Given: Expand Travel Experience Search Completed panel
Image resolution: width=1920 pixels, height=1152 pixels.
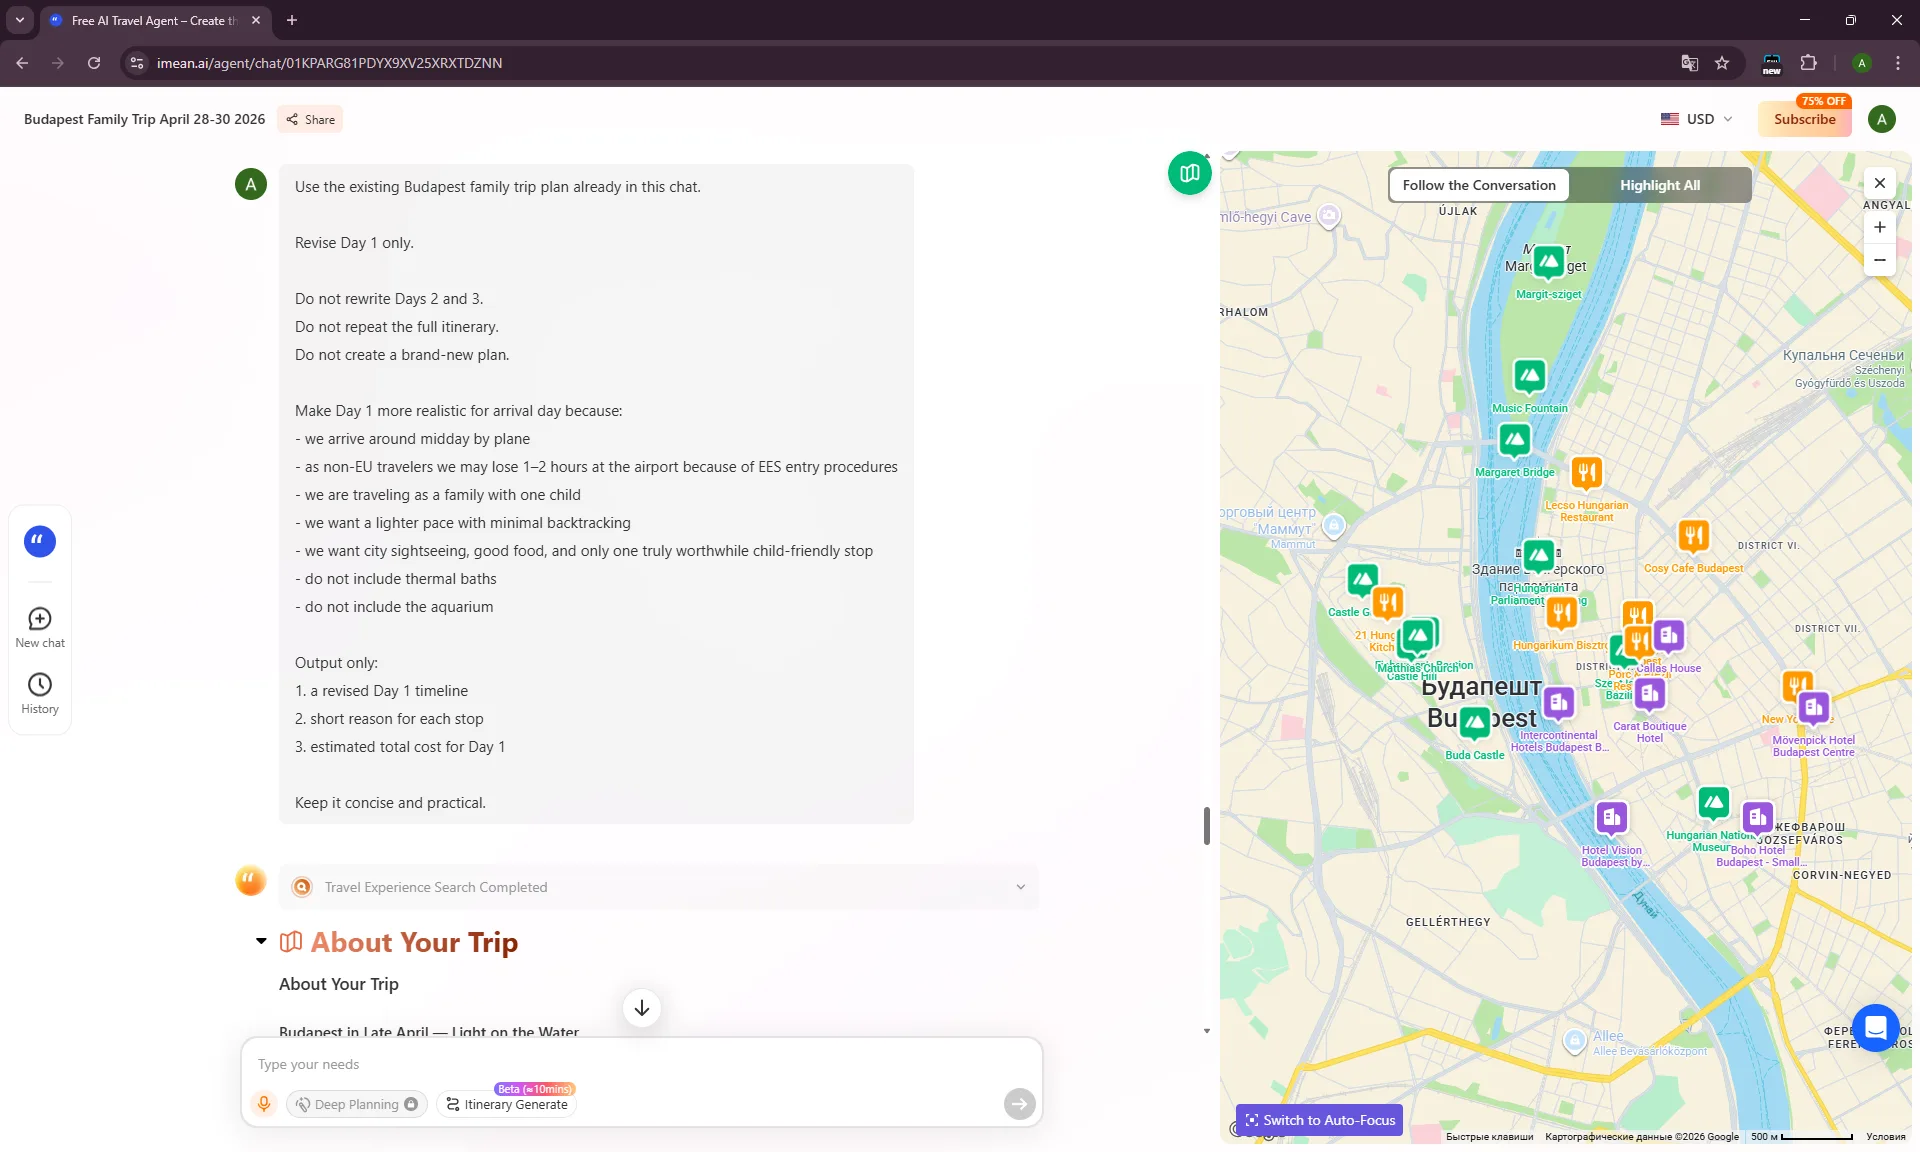Looking at the screenshot, I should coord(659,887).
